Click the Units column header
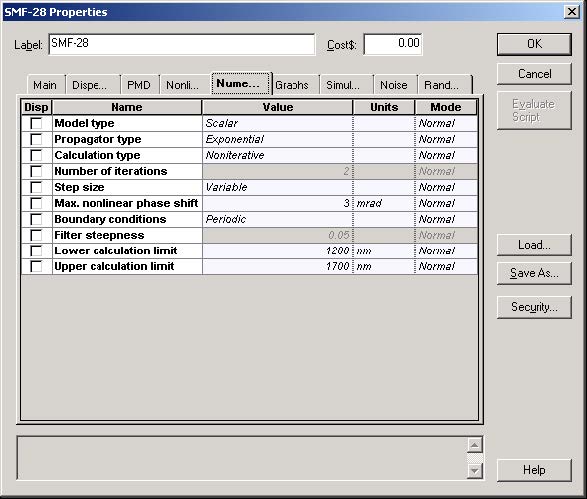Image resolution: width=587 pixels, height=499 pixels. pos(384,107)
